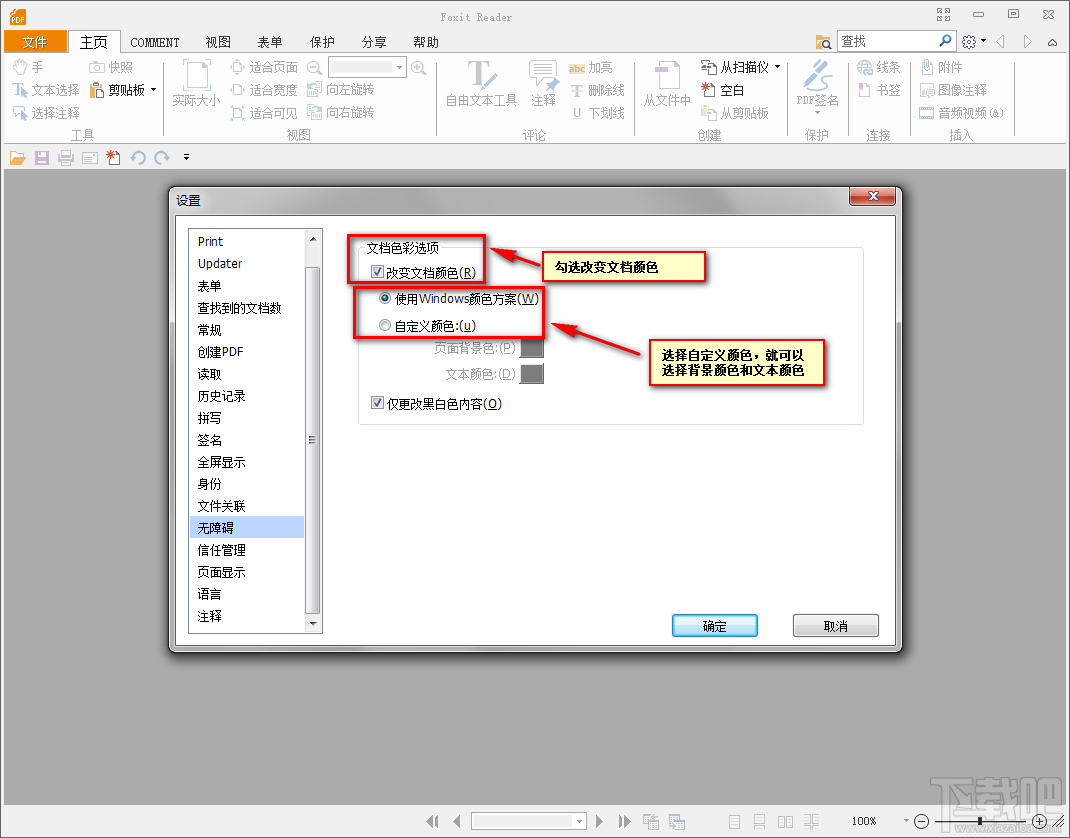1070x838 pixels.
Task: Click the 确定 button
Action: [x=714, y=626]
